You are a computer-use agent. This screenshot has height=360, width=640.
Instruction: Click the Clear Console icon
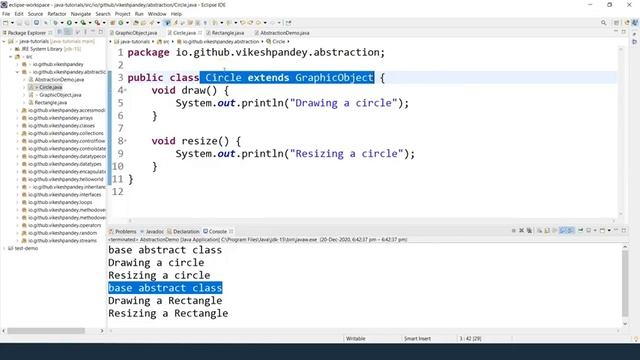click(540, 231)
